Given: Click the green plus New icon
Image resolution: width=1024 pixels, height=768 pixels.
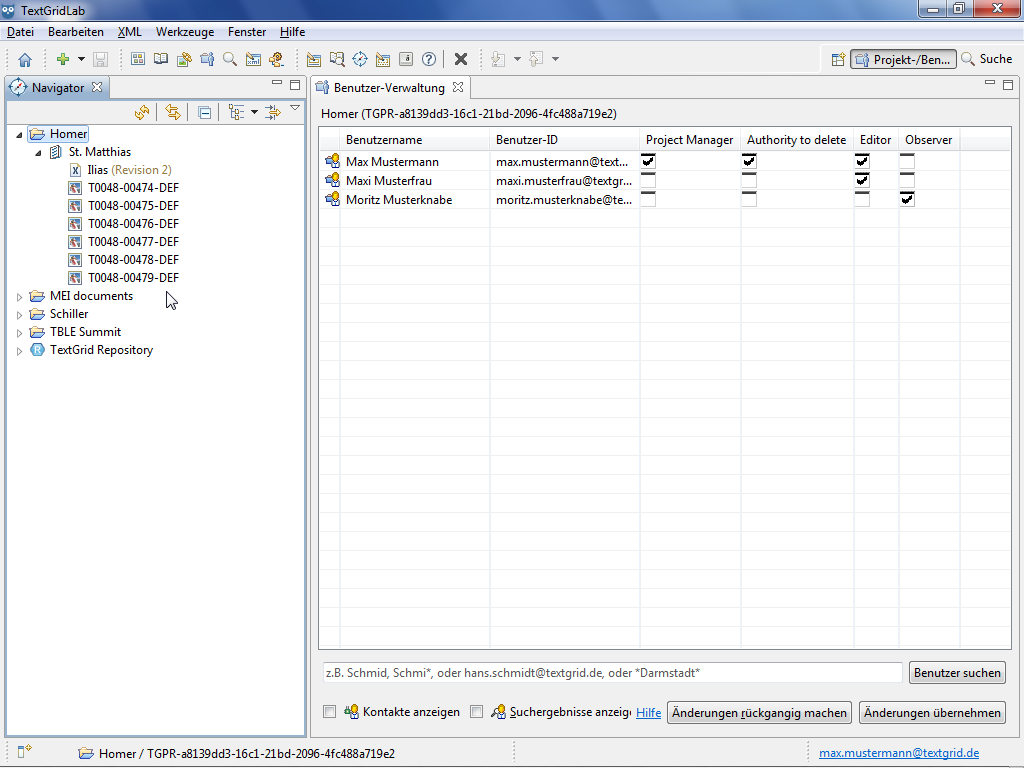Looking at the screenshot, I should click(62, 60).
